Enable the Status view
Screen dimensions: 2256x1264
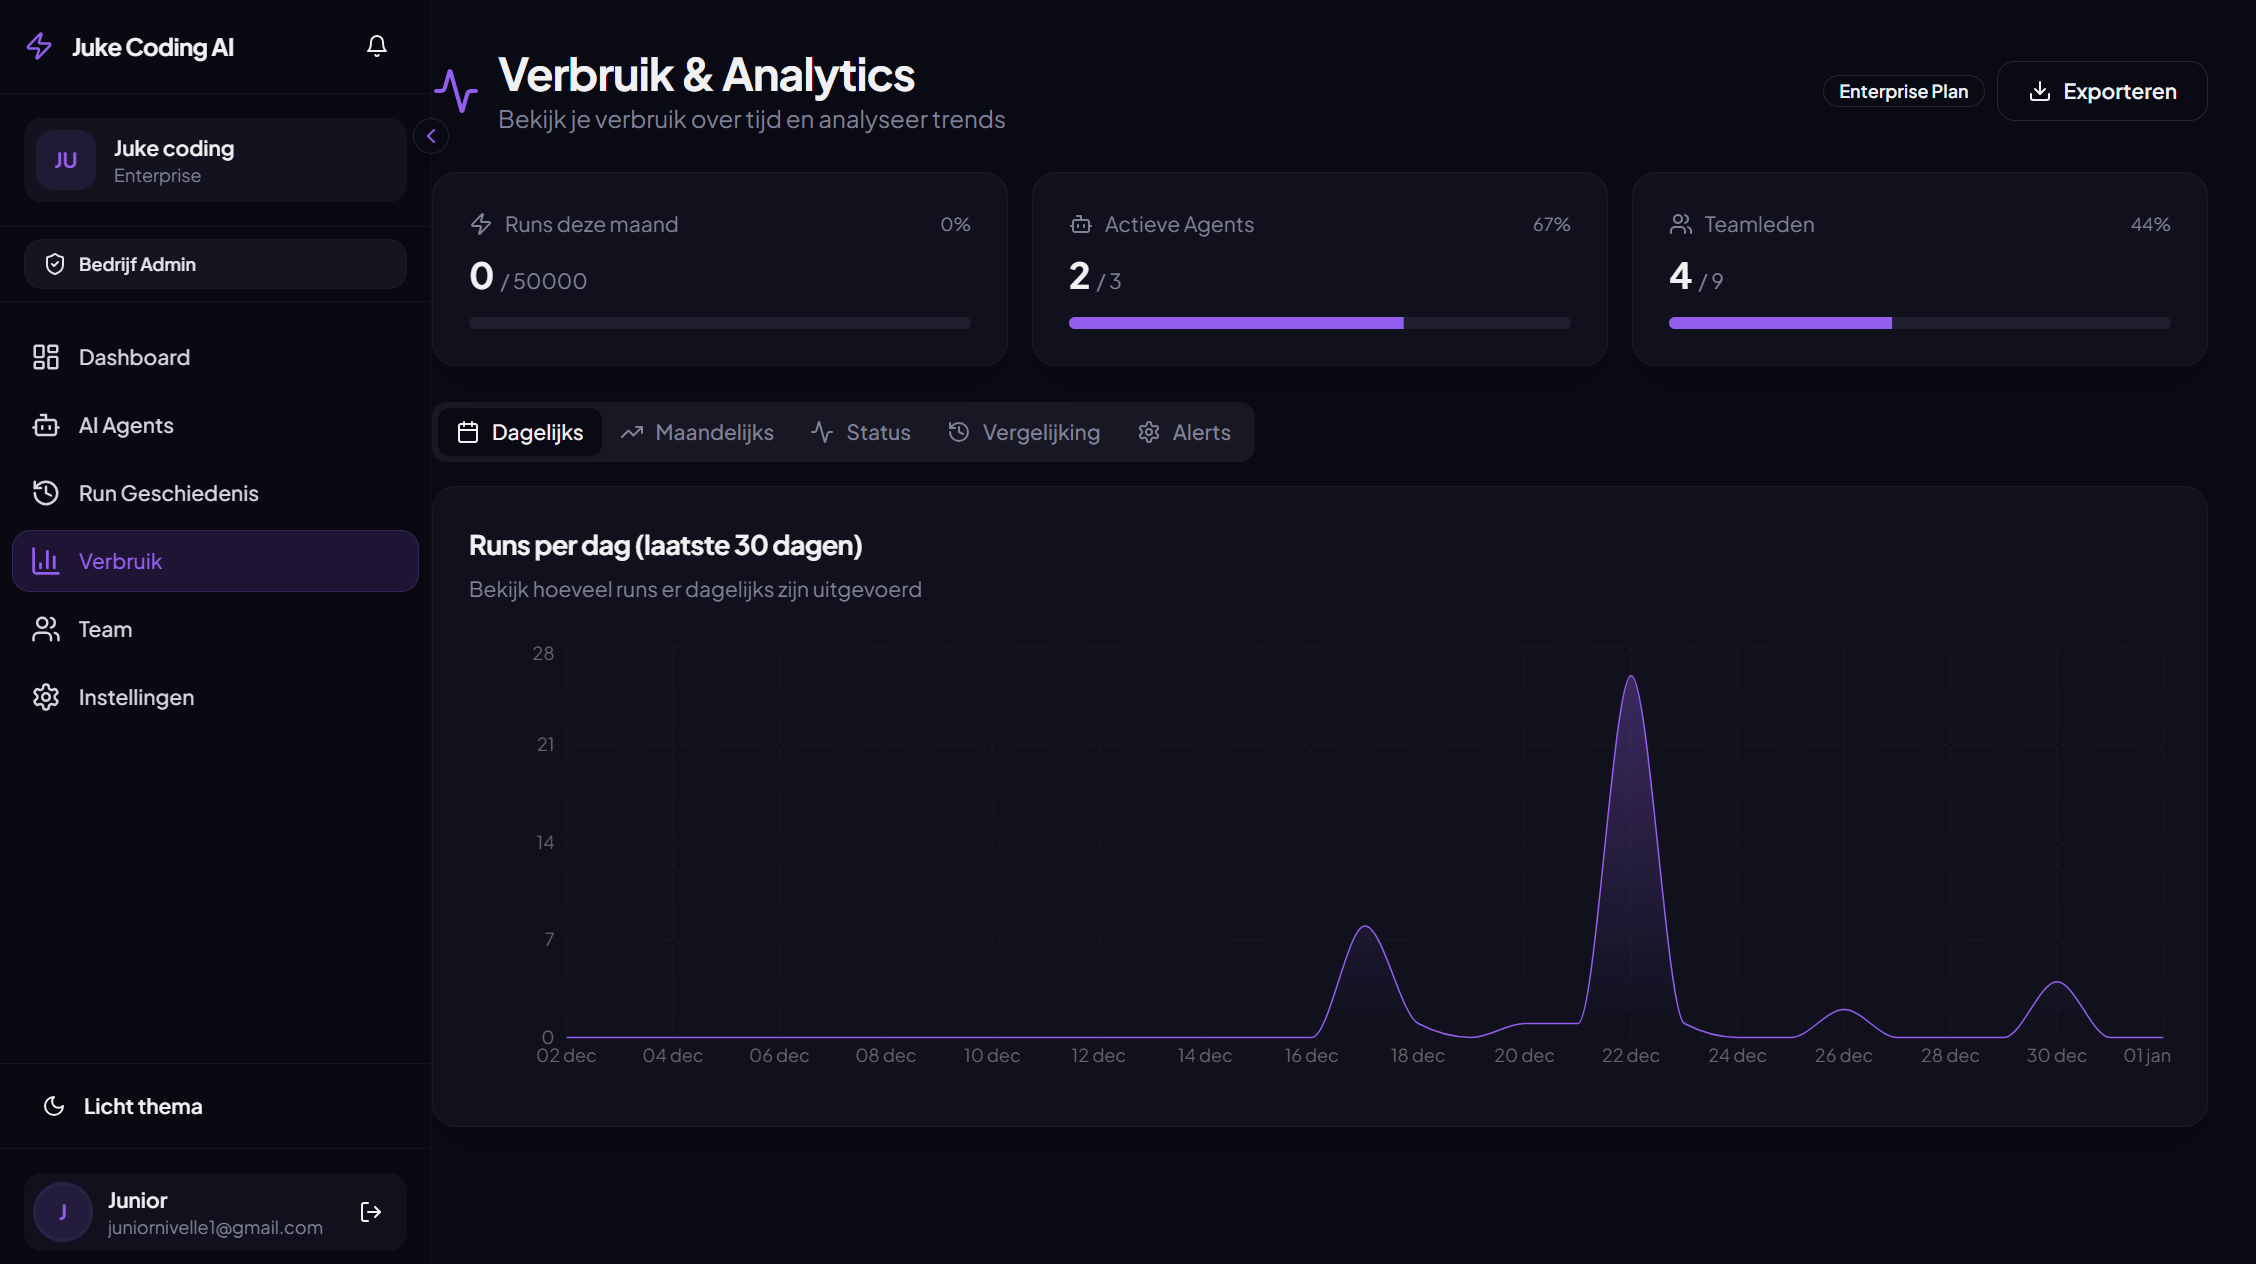pos(861,432)
